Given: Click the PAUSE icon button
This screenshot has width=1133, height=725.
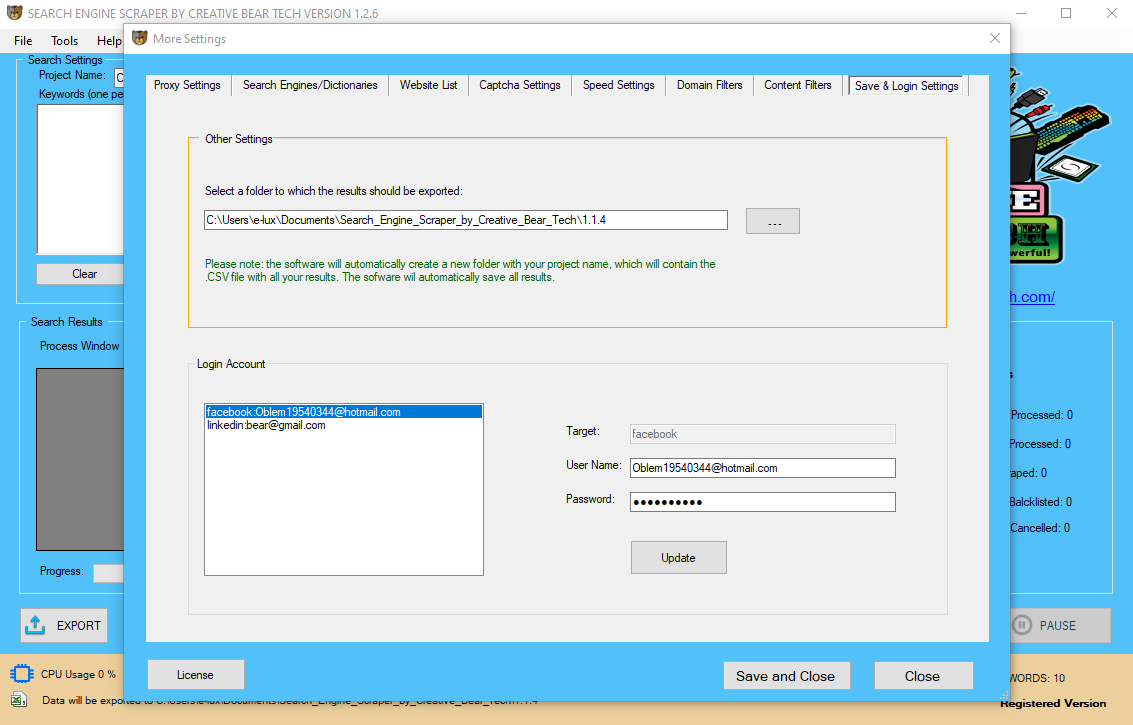Looking at the screenshot, I should 1023,625.
